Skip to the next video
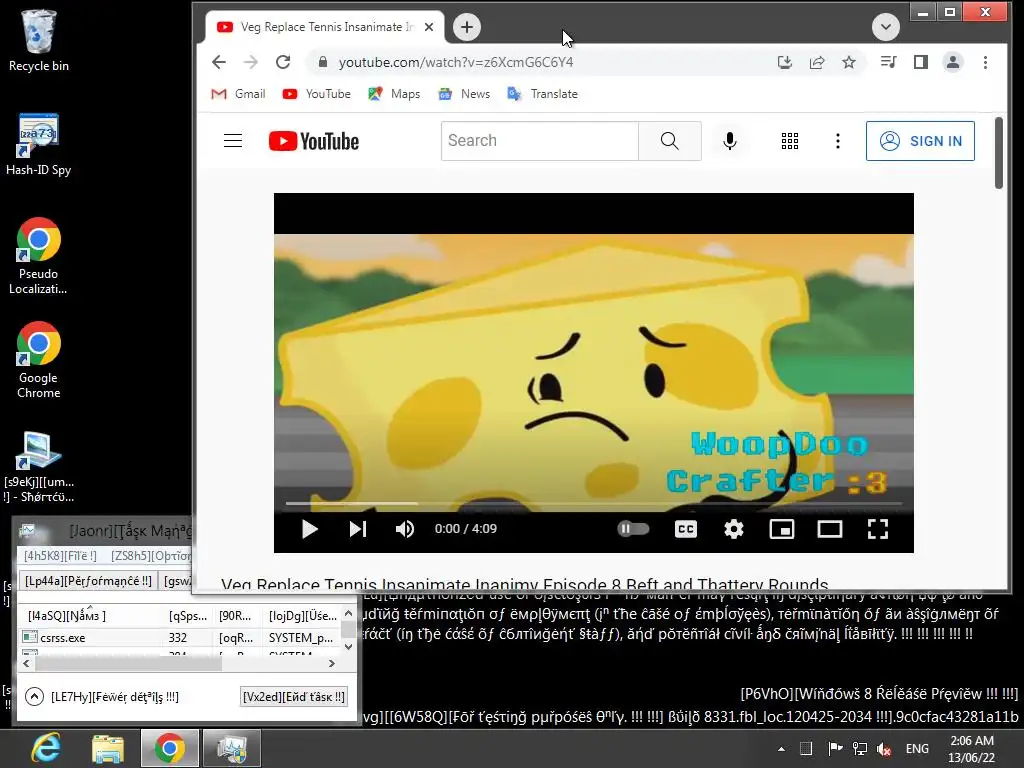Image resolution: width=1024 pixels, height=768 pixels. (x=358, y=529)
